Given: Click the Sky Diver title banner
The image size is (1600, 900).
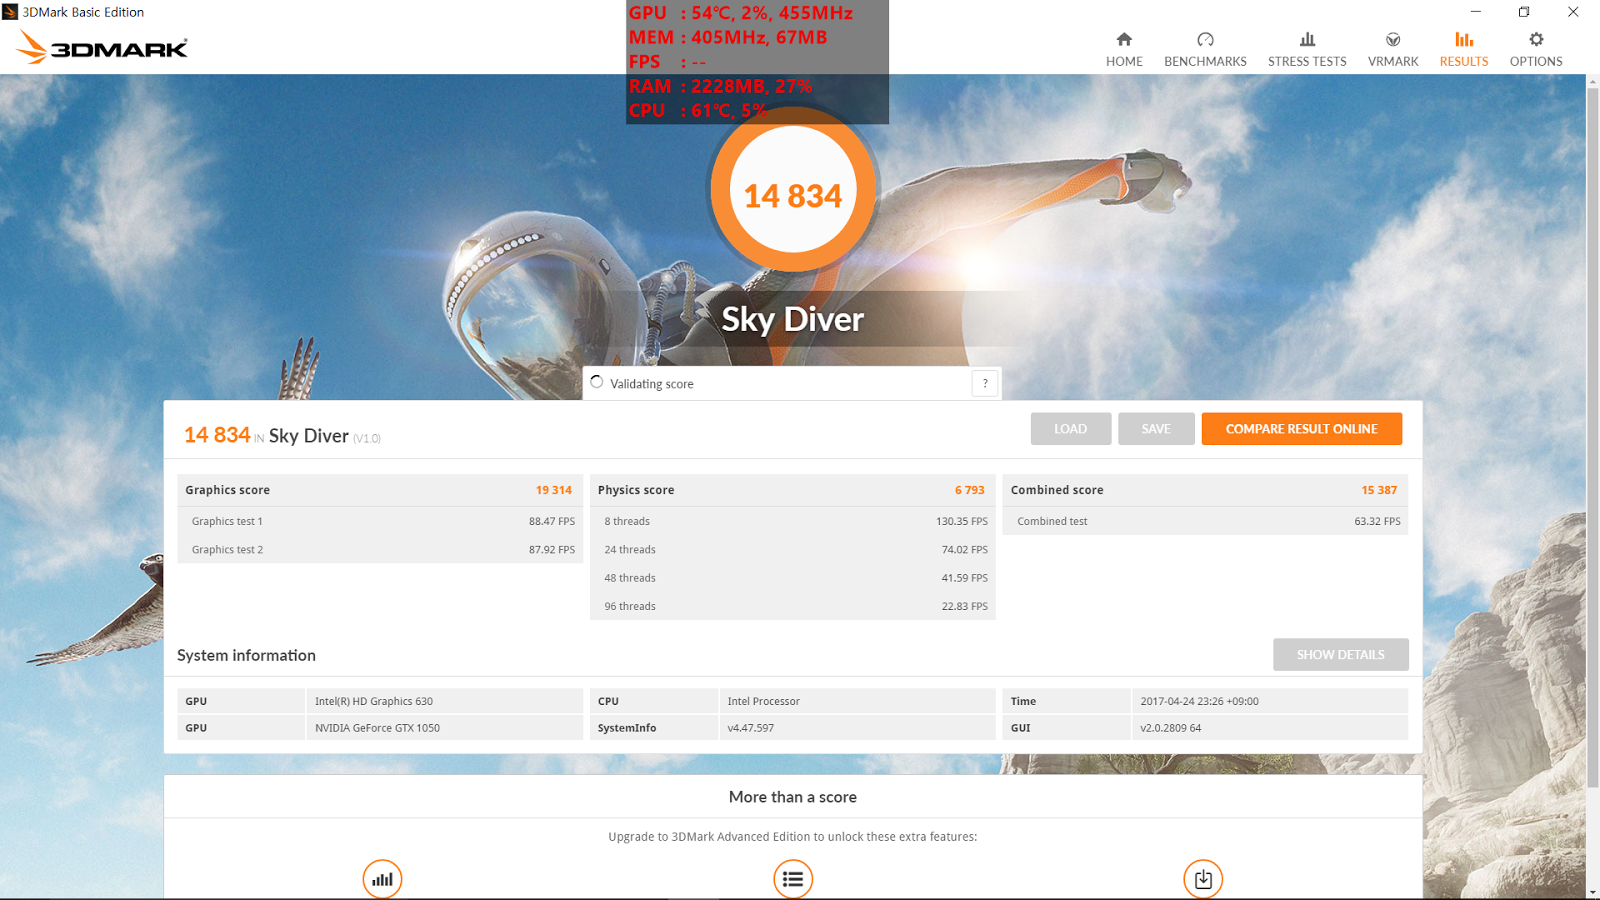Looking at the screenshot, I should (x=793, y=319).
